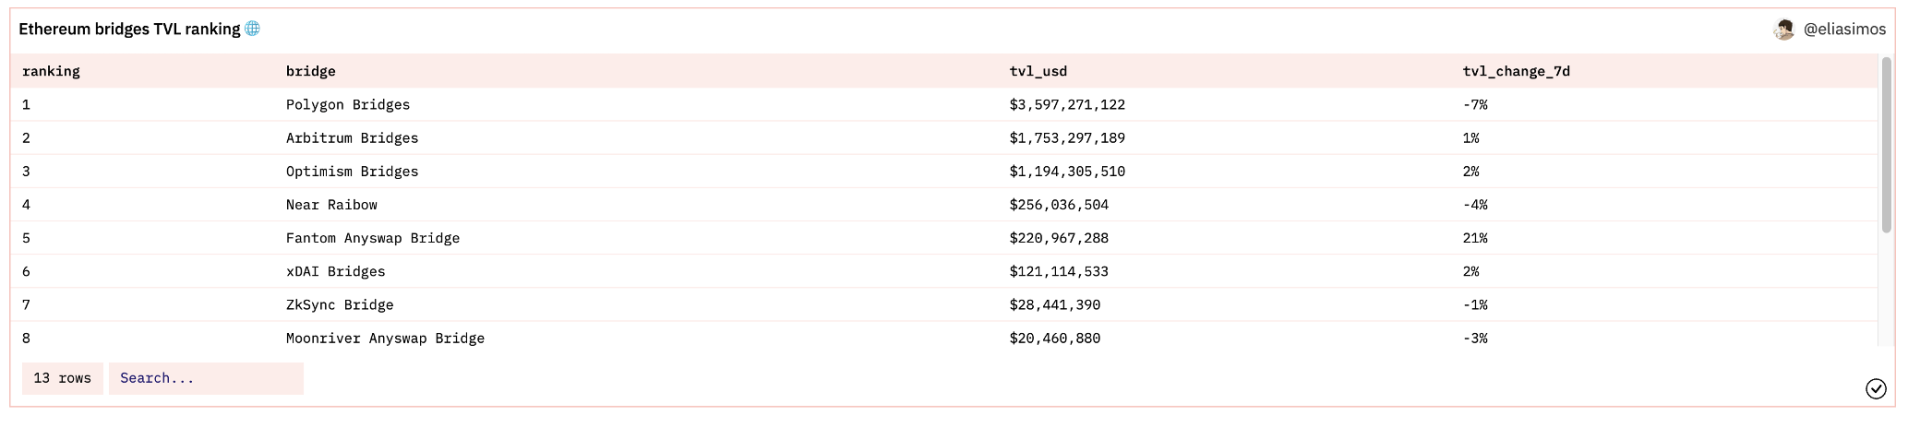Sort by the bridge column header
Screen dimensions: 1920x428
click(310, 71)
